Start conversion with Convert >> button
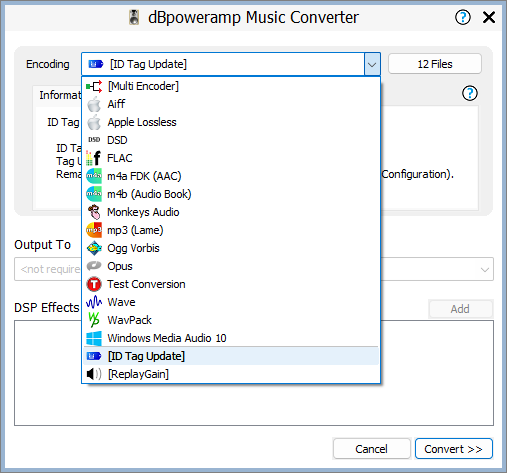The height and width of the screenshot is (473, 507). (453, 449)
